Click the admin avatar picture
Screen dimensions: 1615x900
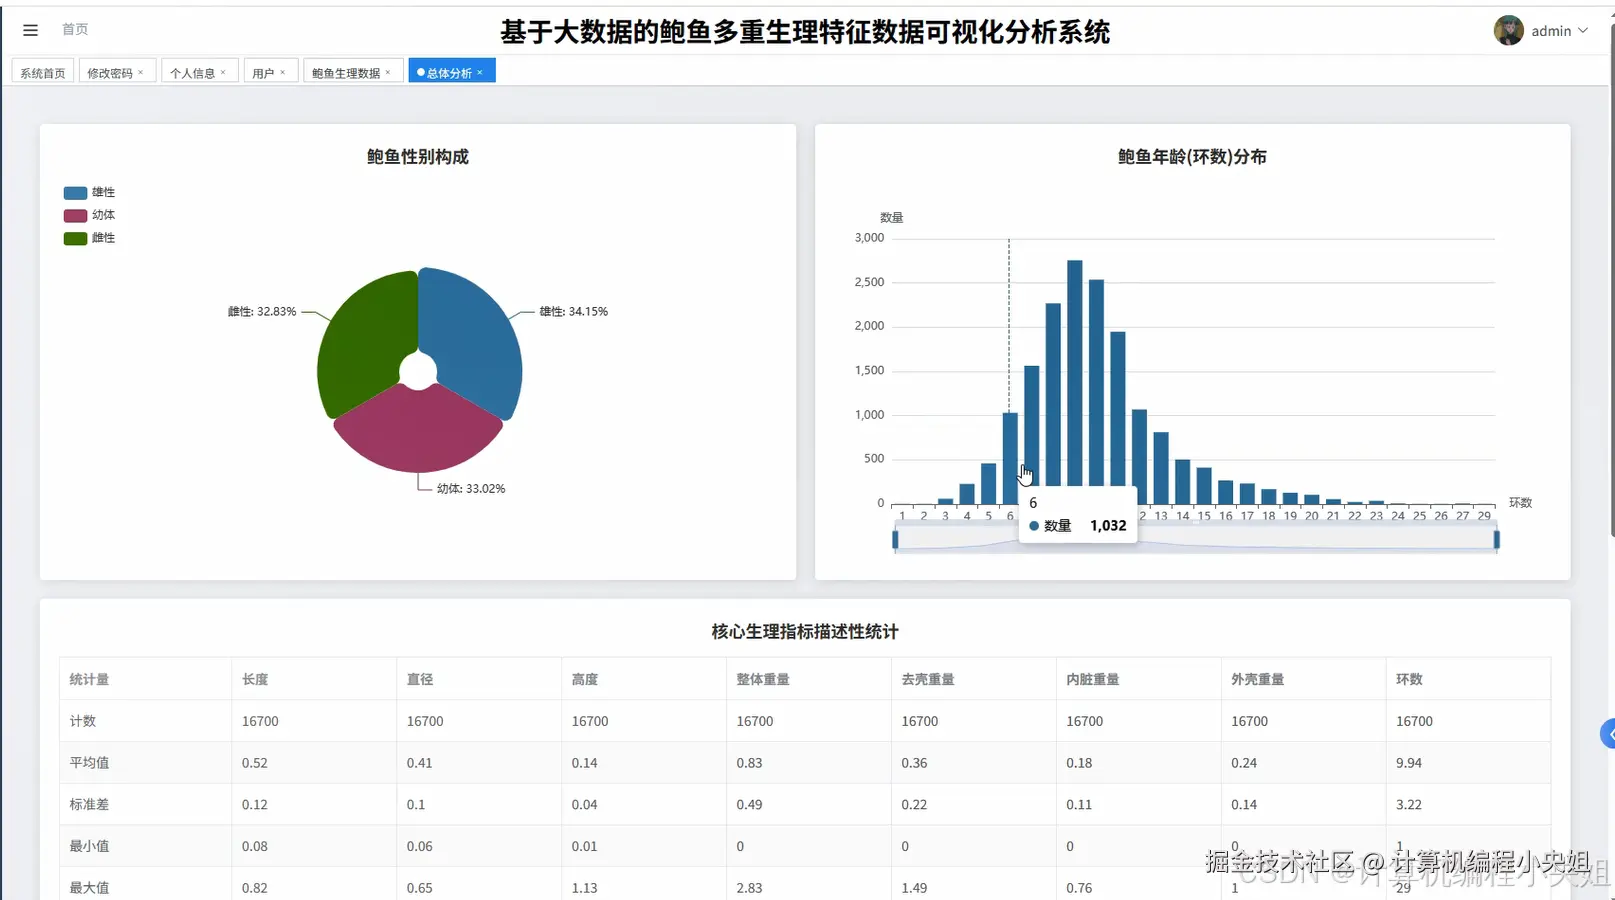pos(1508,30)
